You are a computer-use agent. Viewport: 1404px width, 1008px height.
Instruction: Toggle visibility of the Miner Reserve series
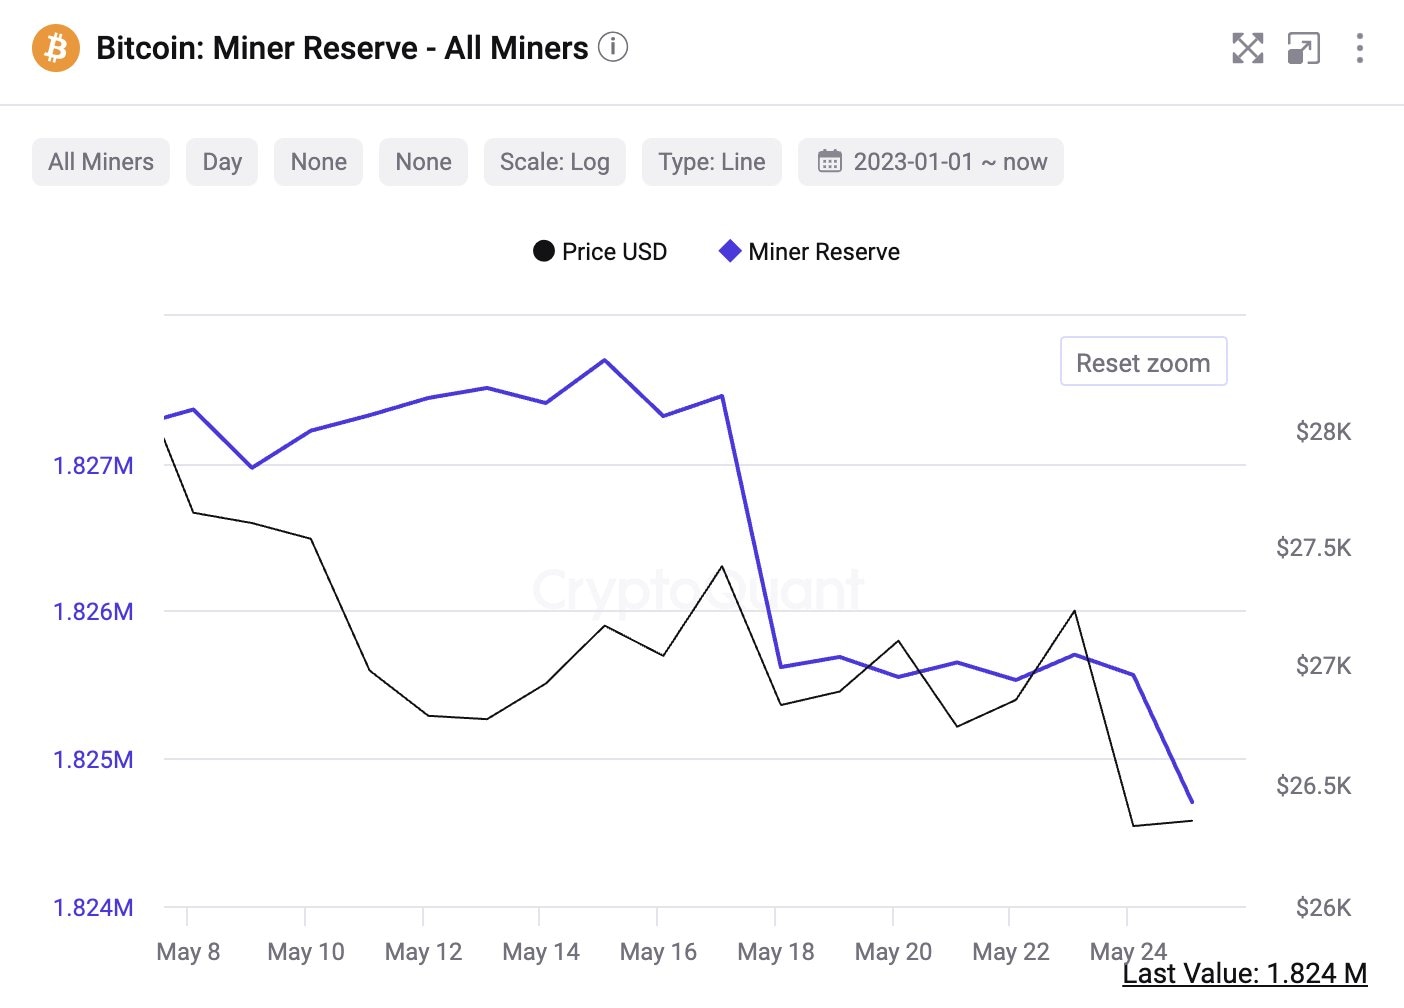810,251
